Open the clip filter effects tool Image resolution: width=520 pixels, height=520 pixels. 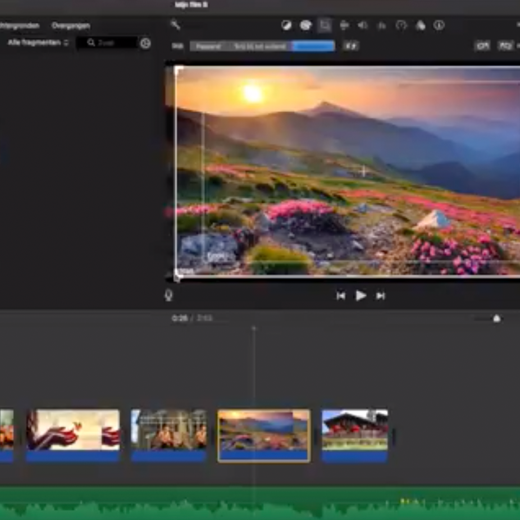click(420, 26)
